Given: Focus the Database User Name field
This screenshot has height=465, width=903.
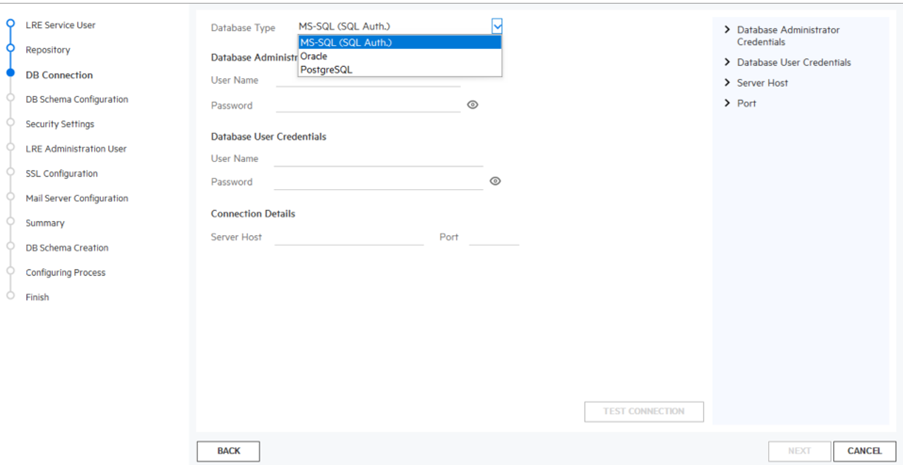Looking at the screenshot, I should coord(378,158).
